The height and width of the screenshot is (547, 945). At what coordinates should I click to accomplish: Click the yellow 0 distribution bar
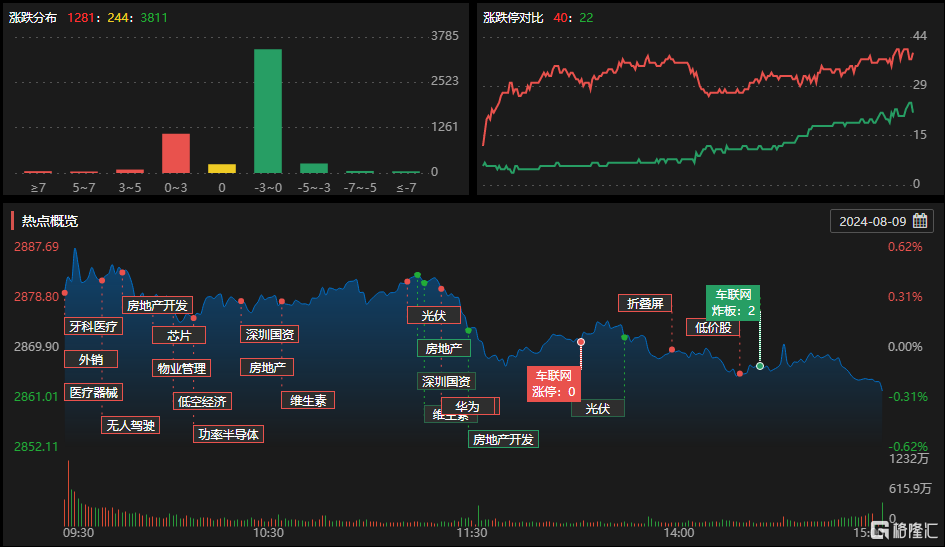point(222,169)
